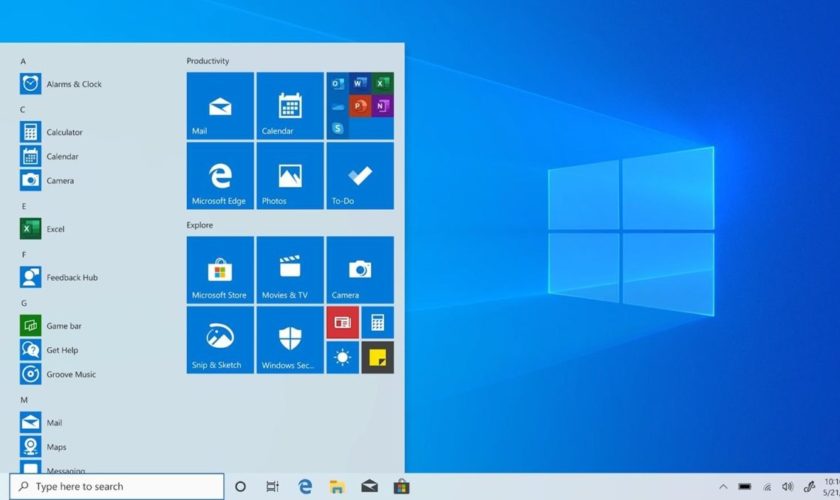The image size is (840, 500).
Task: Open the Snip & Sketch tile
Action: pyautogui.click(x=220, y=340)
